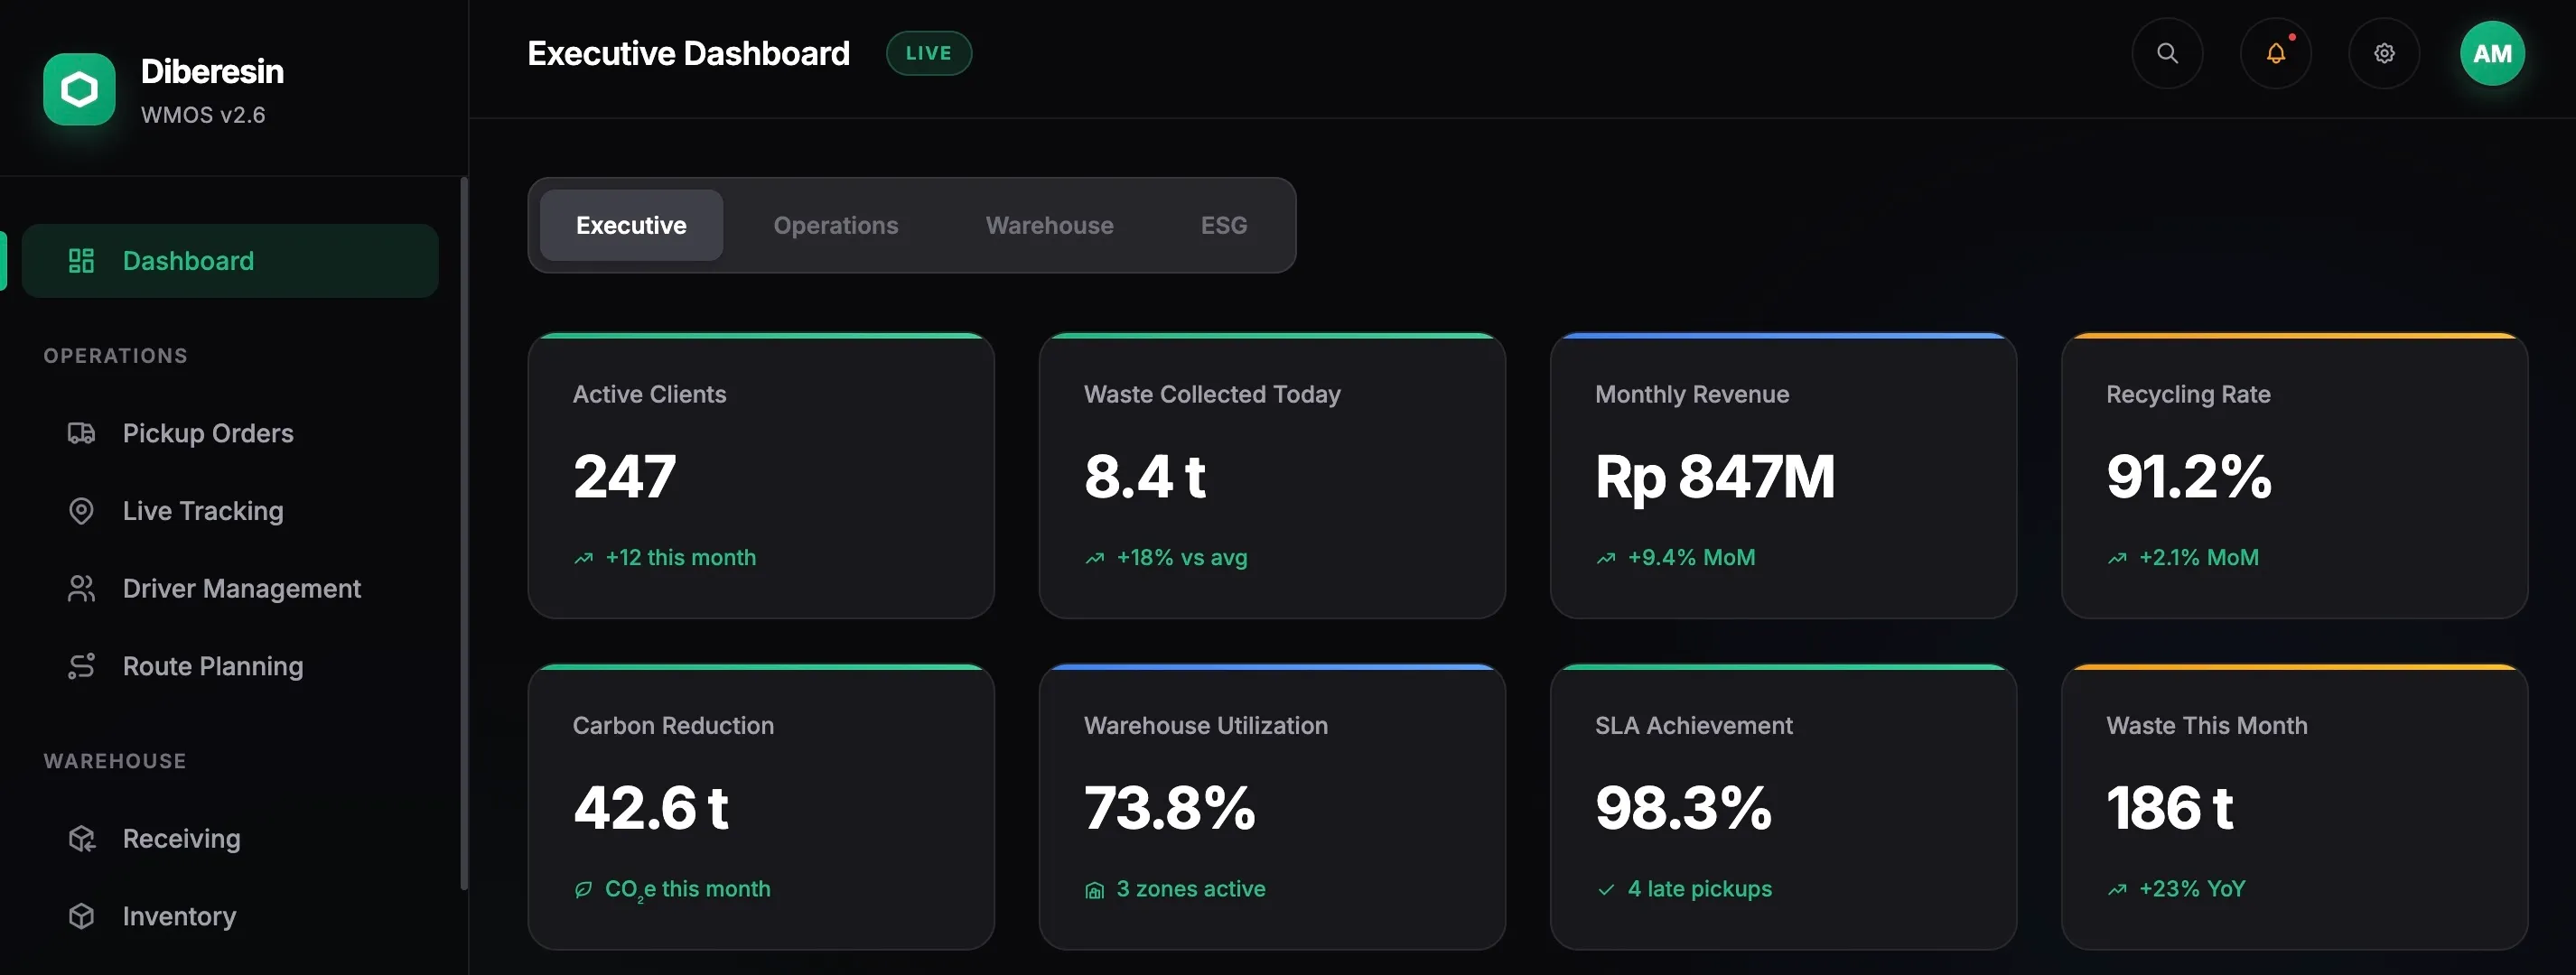Screen dimensions: 2576x975
Task: Click warehouse icon beside 3 zones active
Action: click(x=1095, y=890)
